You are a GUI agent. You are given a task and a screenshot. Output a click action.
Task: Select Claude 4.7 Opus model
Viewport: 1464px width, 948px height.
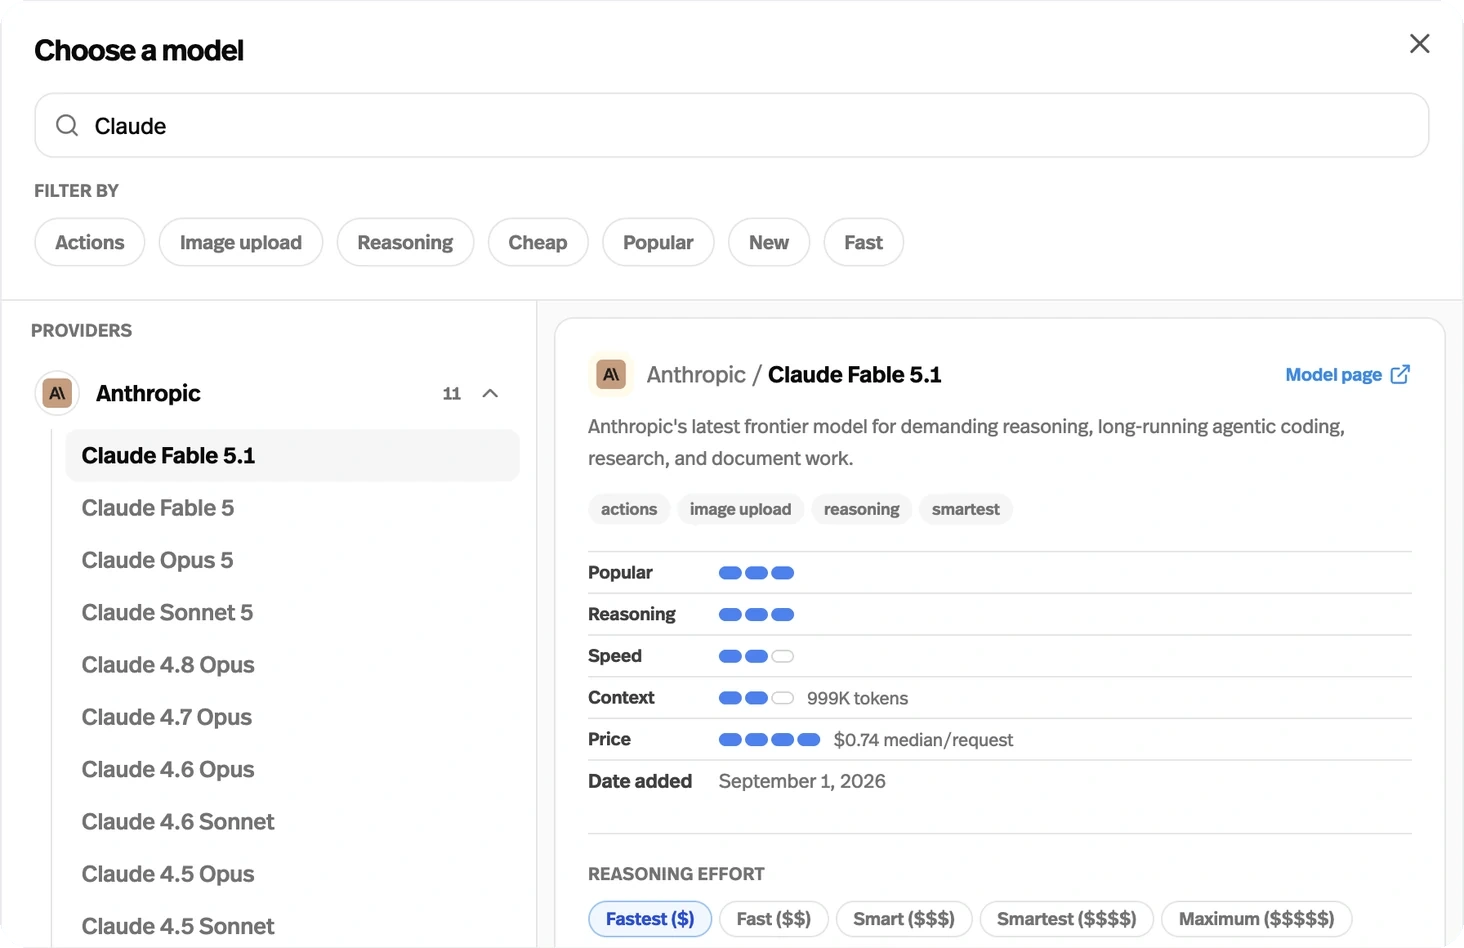coord(293,717)
